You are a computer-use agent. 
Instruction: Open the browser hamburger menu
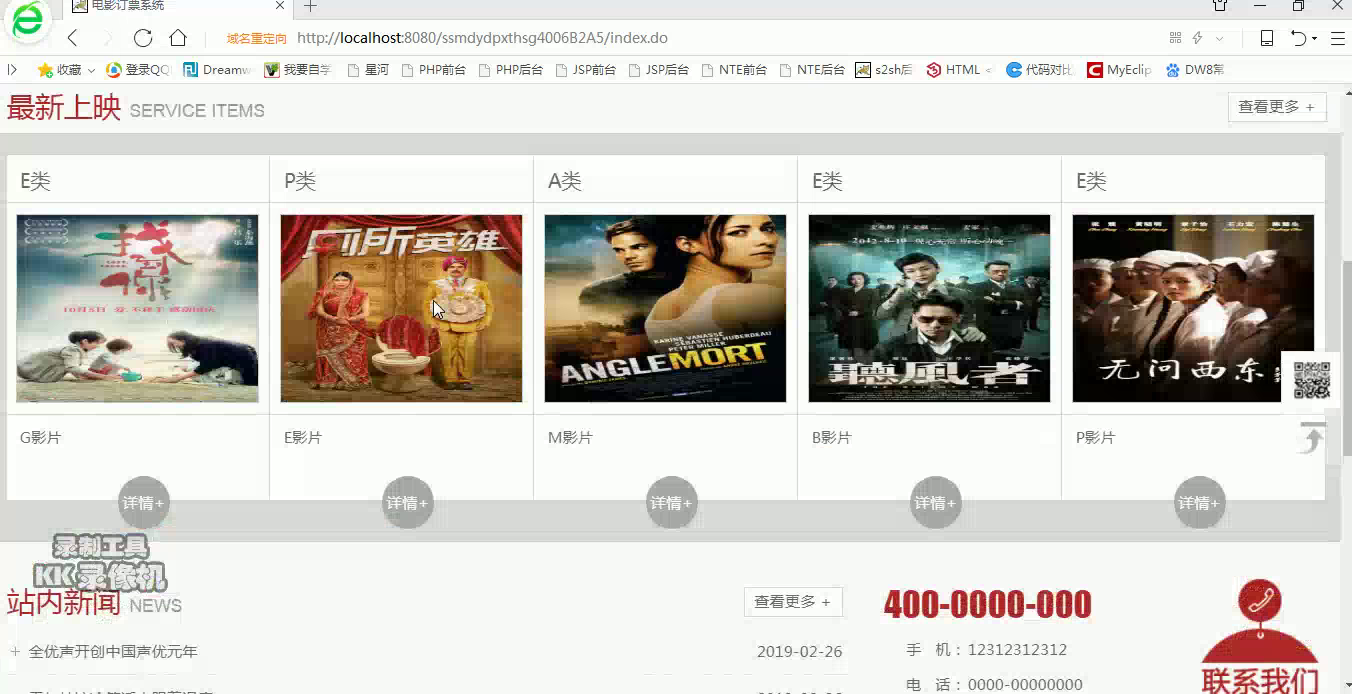(1337, 38)
